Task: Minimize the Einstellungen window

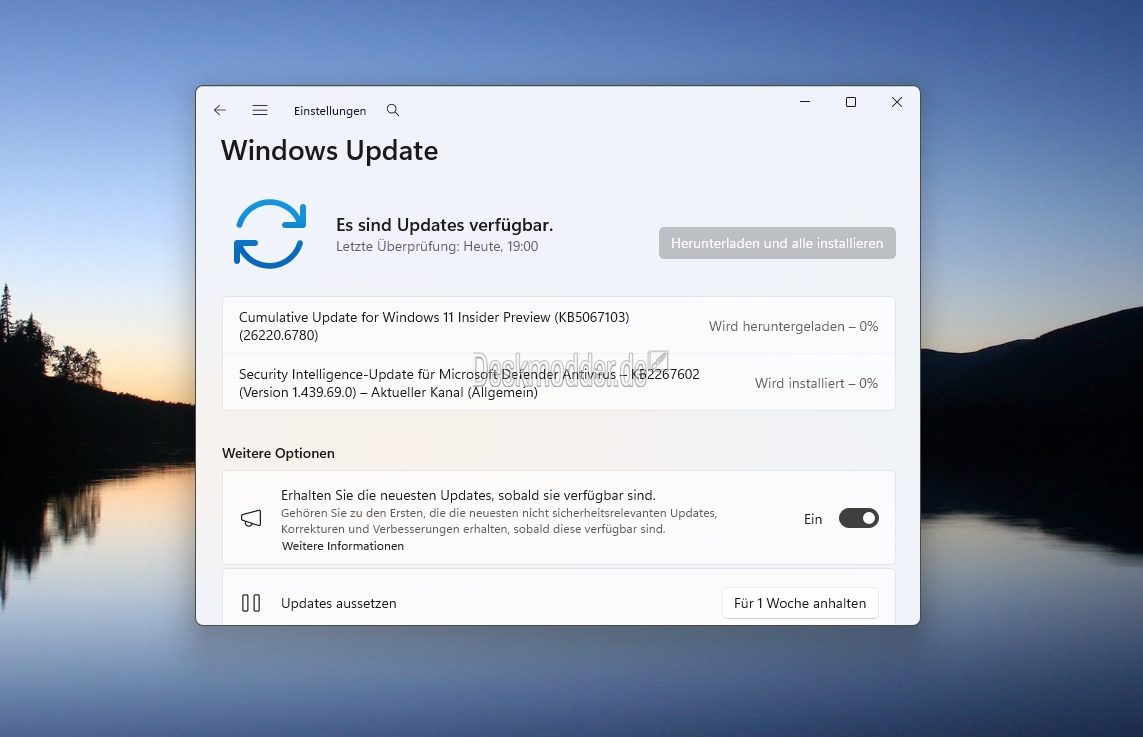Action: [x=805, y=102]
